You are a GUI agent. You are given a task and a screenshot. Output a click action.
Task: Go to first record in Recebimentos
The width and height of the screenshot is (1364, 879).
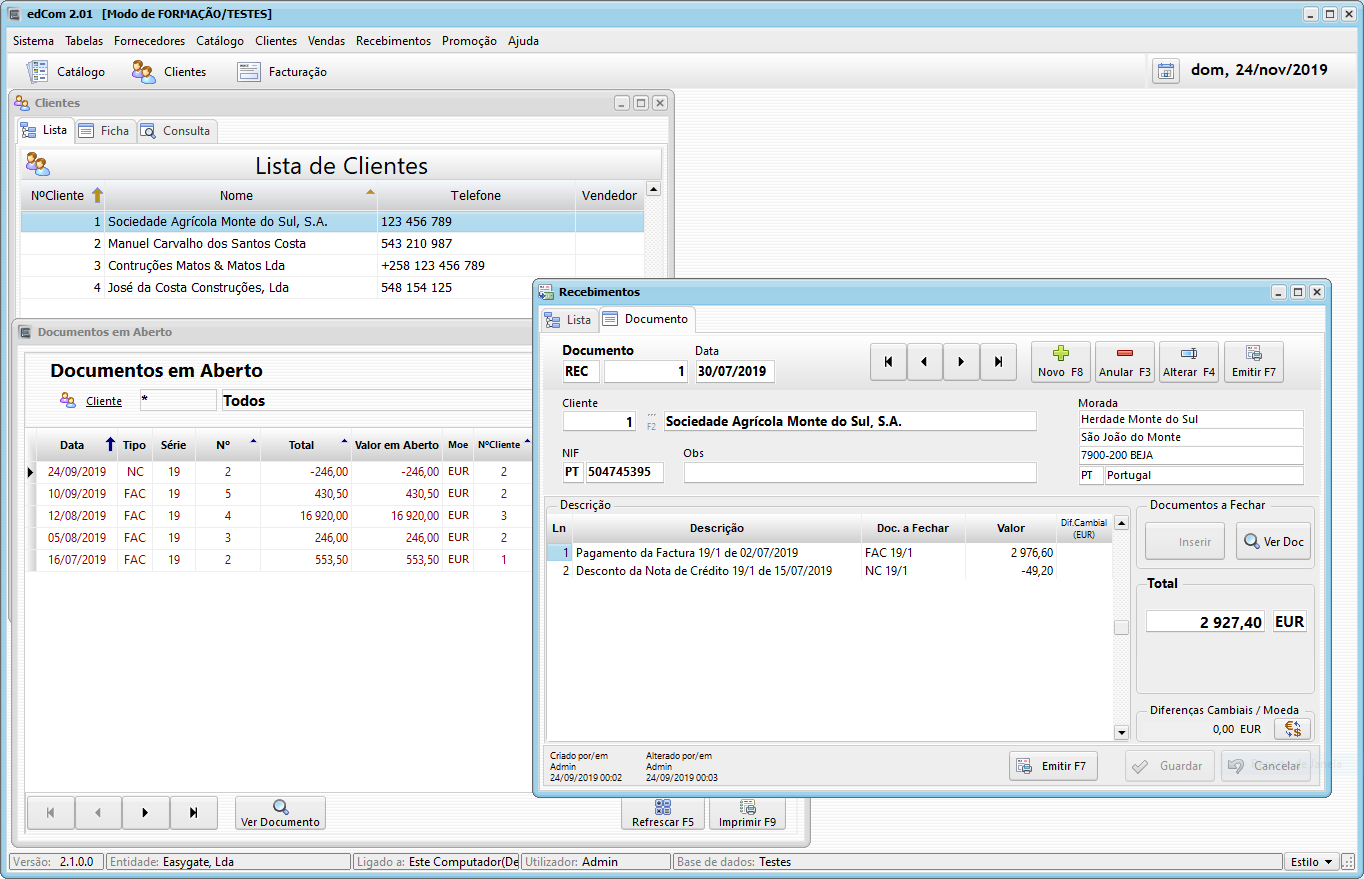[x=888, y=362]
